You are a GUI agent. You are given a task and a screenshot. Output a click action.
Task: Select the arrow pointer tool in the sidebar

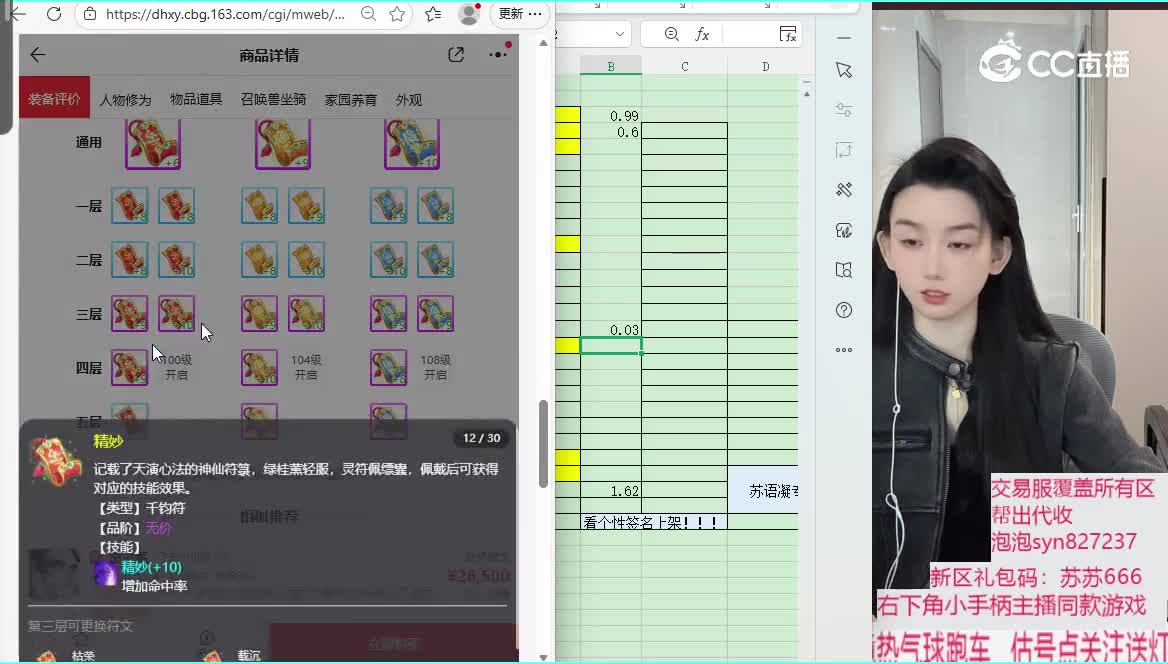pos(844,70)
